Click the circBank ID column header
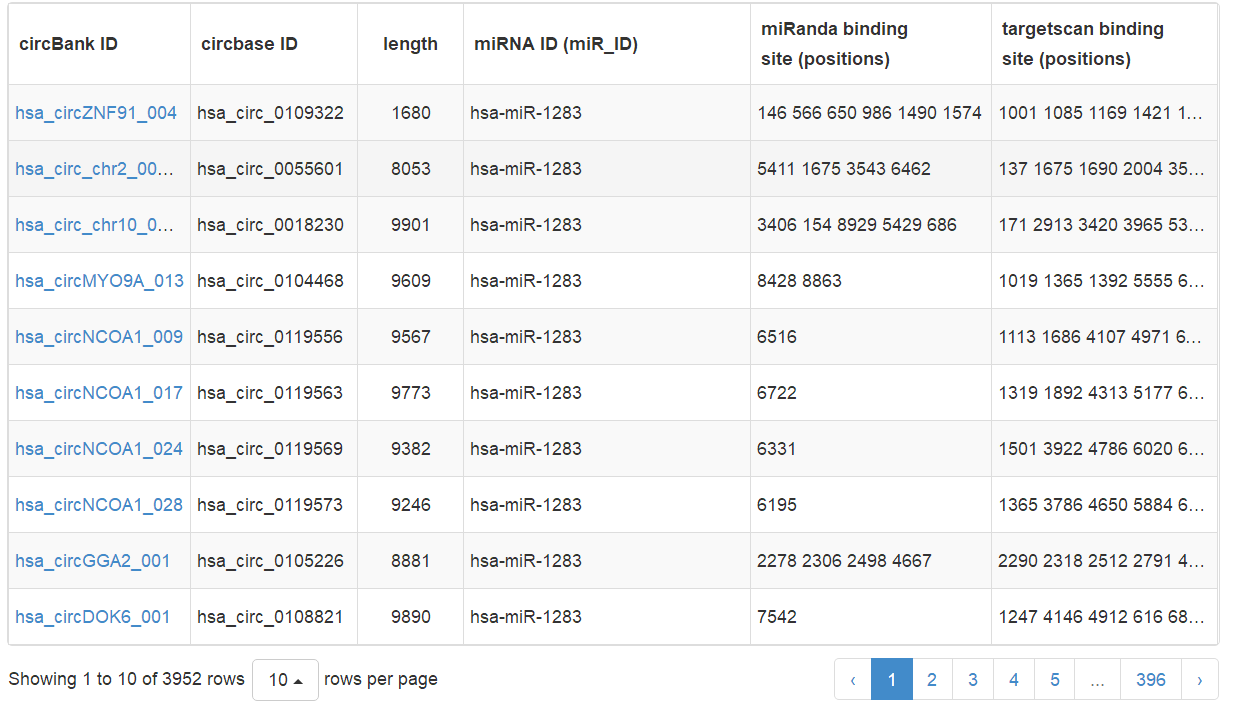The width and height of the screenshot is (1235, 713). (x=69, y=44)
